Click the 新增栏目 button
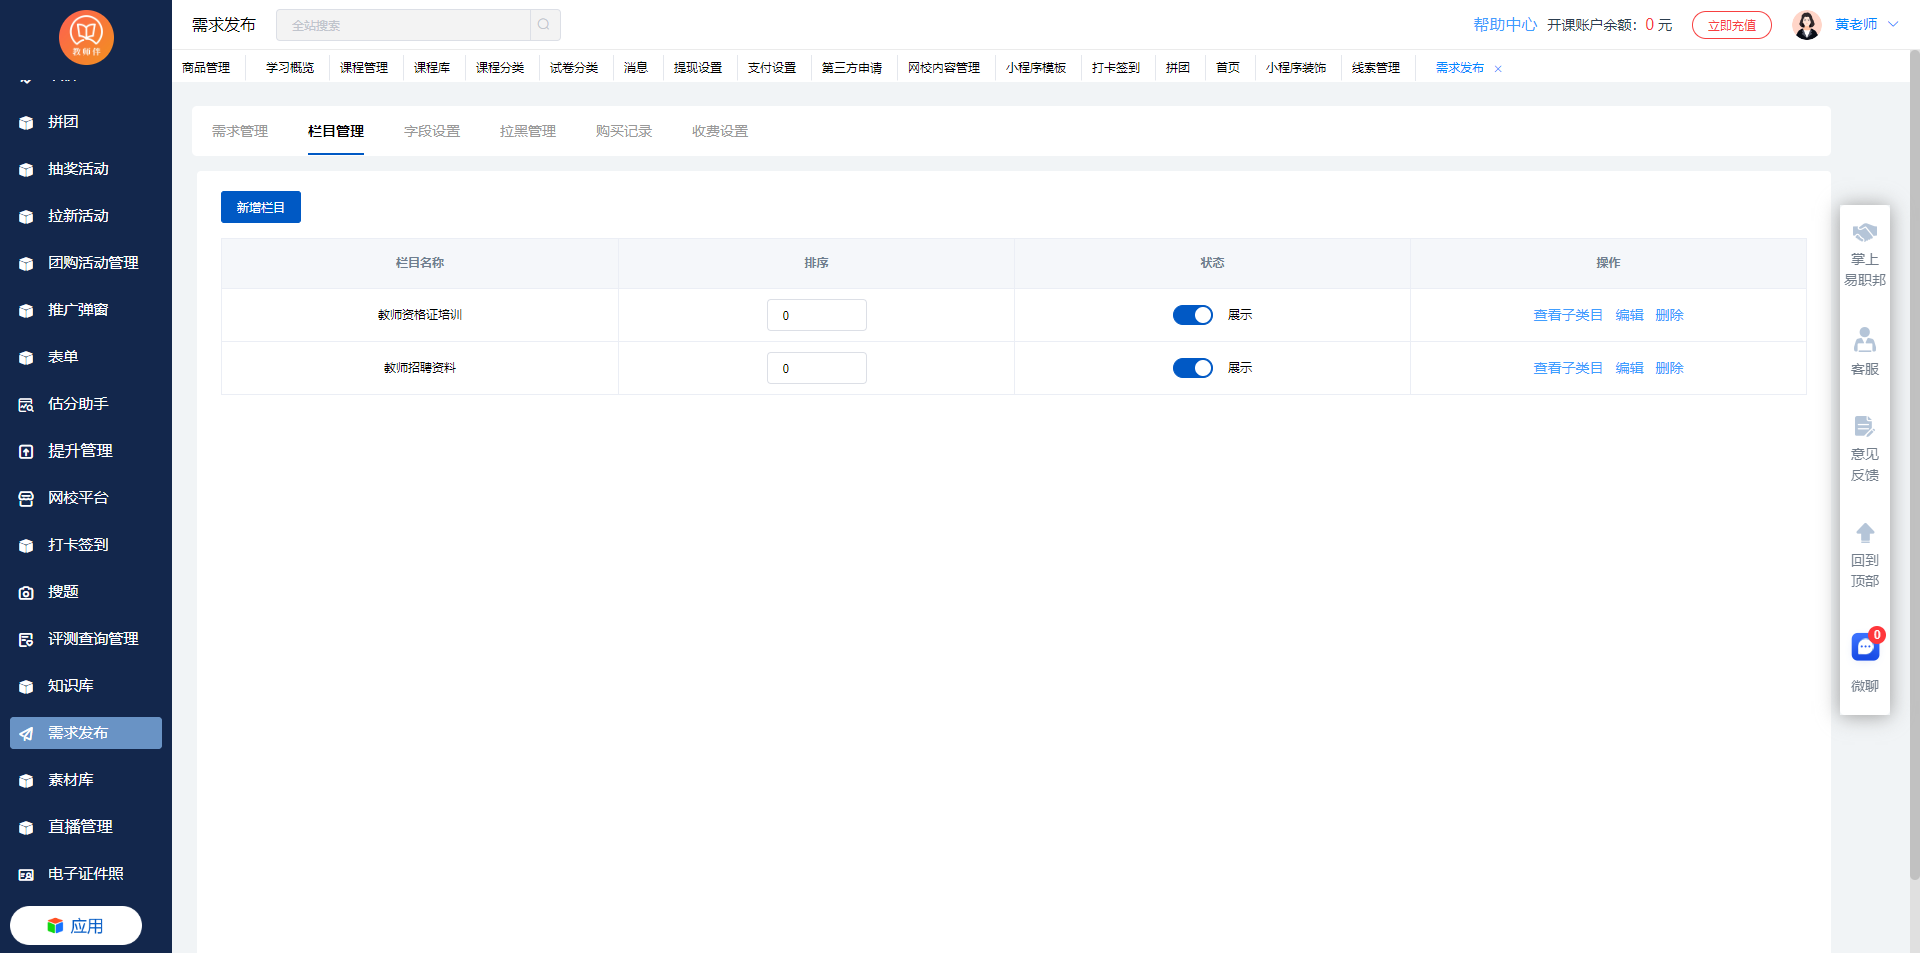The height and width of the screenshot is (953, 1920). pyautogui.click(x=260, y=207)
